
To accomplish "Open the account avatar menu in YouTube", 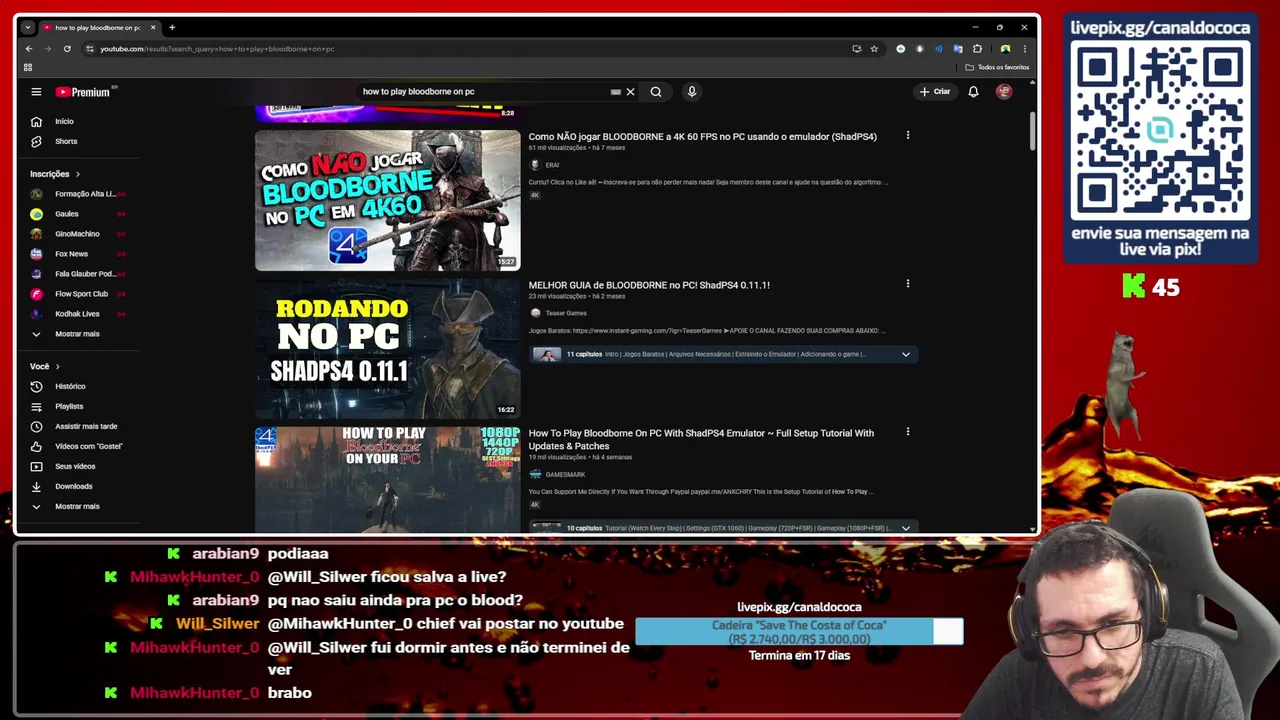I will click(1004, 92).
